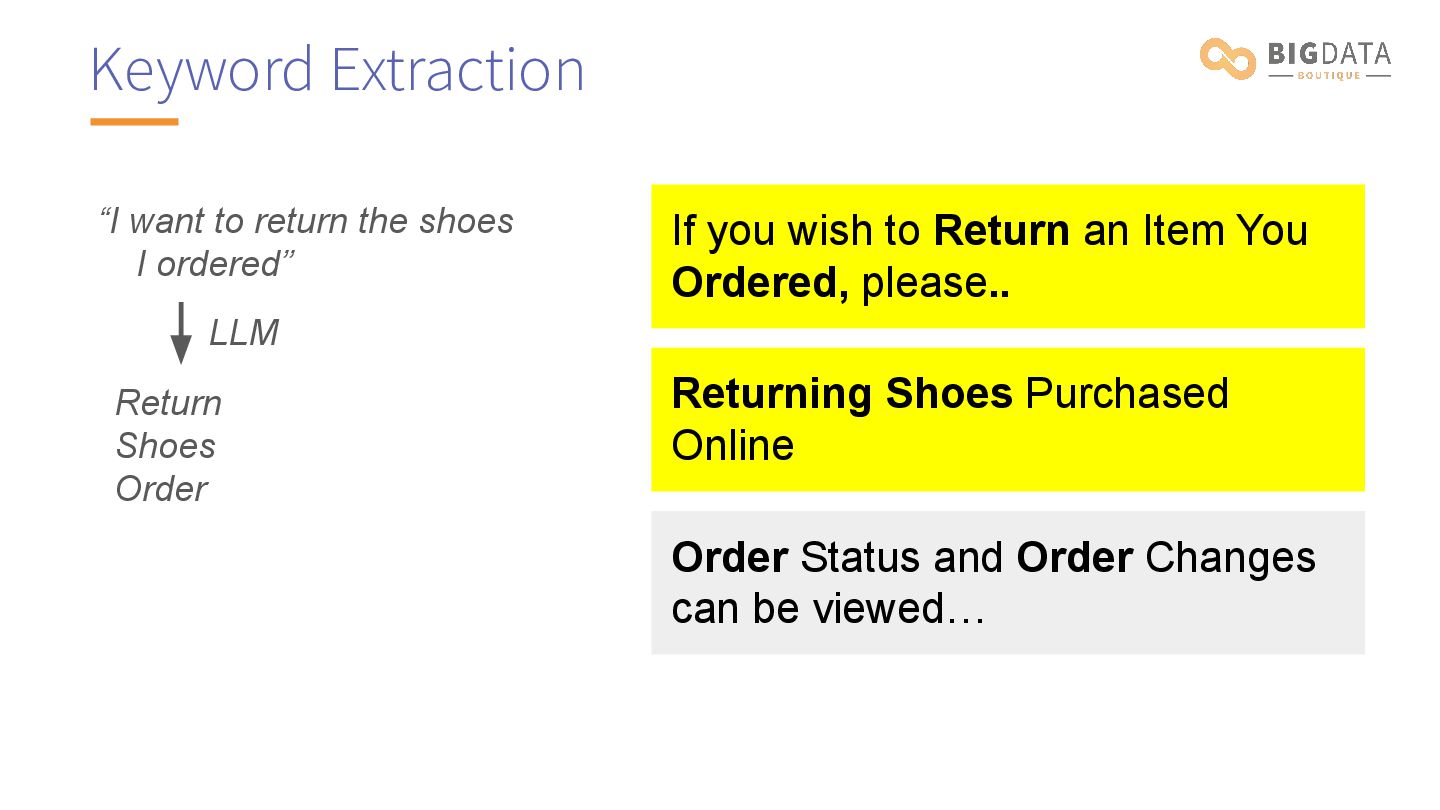Select the extracted keyword "Order"
Viewport: 1440px width, 810px height.
click(x=161, y=489)
